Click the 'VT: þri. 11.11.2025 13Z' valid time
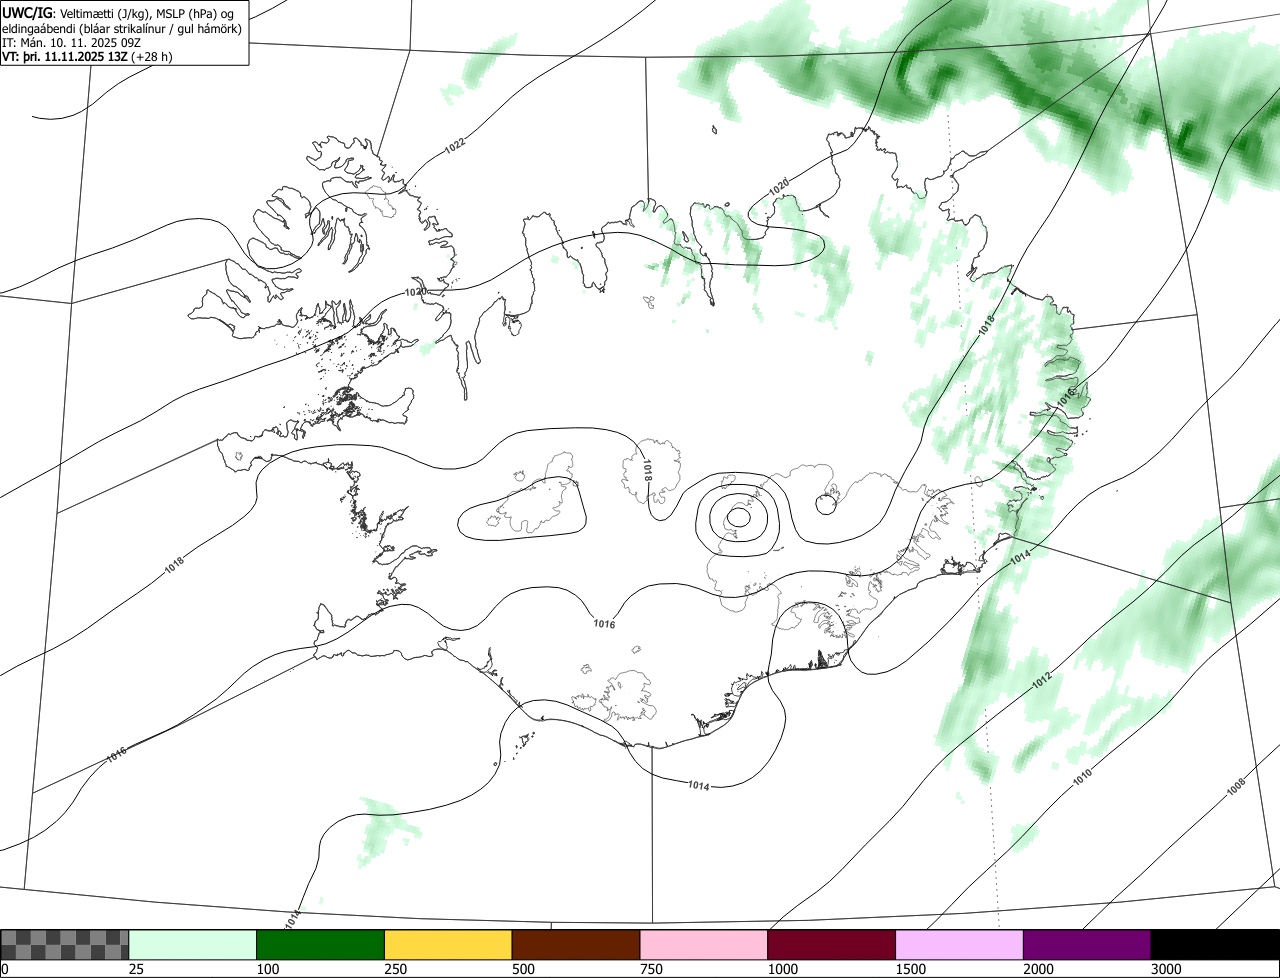This screenshot has height=978, width=1280. click(x=64, y=56)
